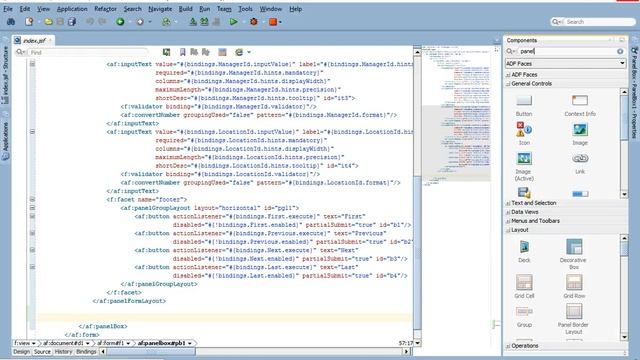
Task: Select the Deck layout component
Action: tap(524, 251)
